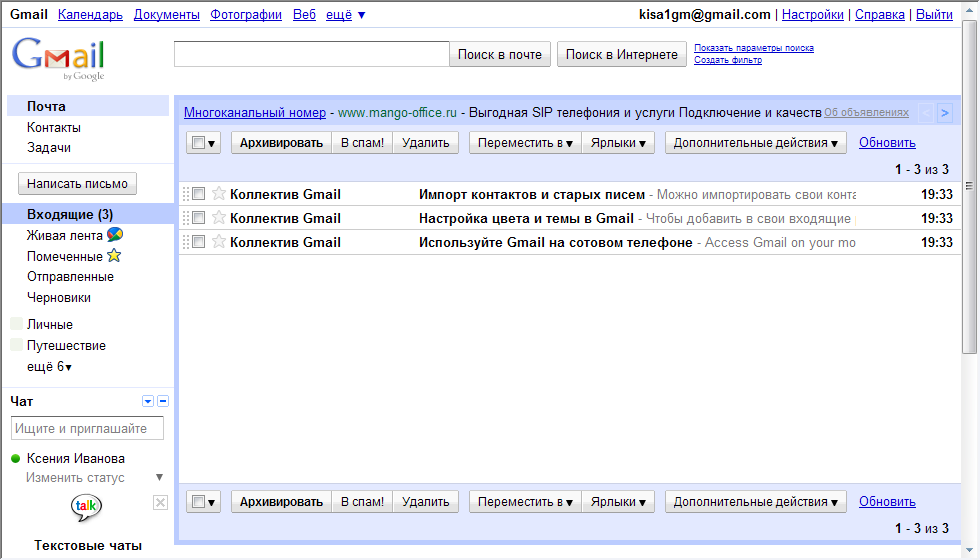The height and width of the screenshot is (560, 980).
Task: Click Показать параметры поиска link
Action: click(x=754, y=48)
